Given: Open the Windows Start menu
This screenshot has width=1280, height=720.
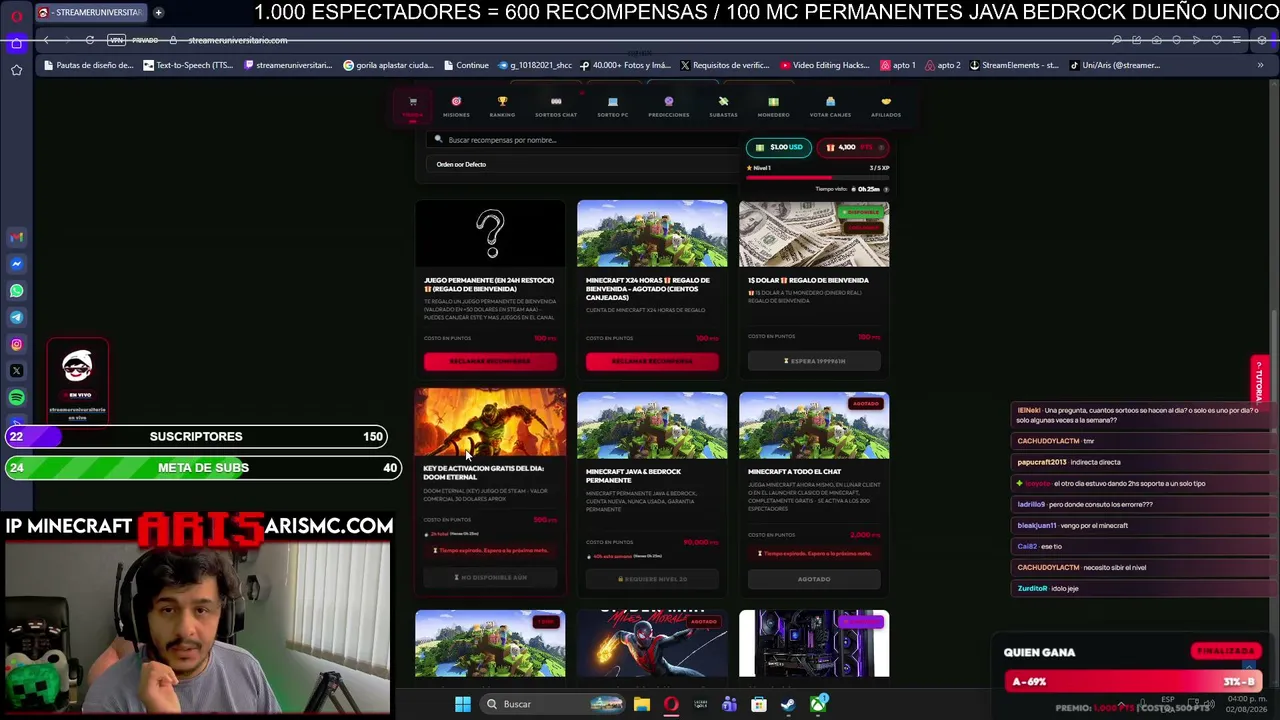Looking at the screenshot, I should click(462, 704).
